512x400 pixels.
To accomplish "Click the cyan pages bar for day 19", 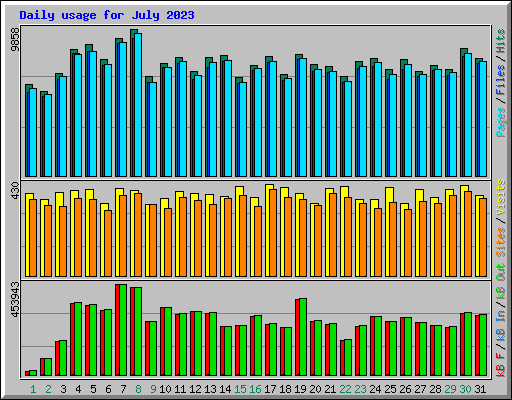I will click(303, 117).
